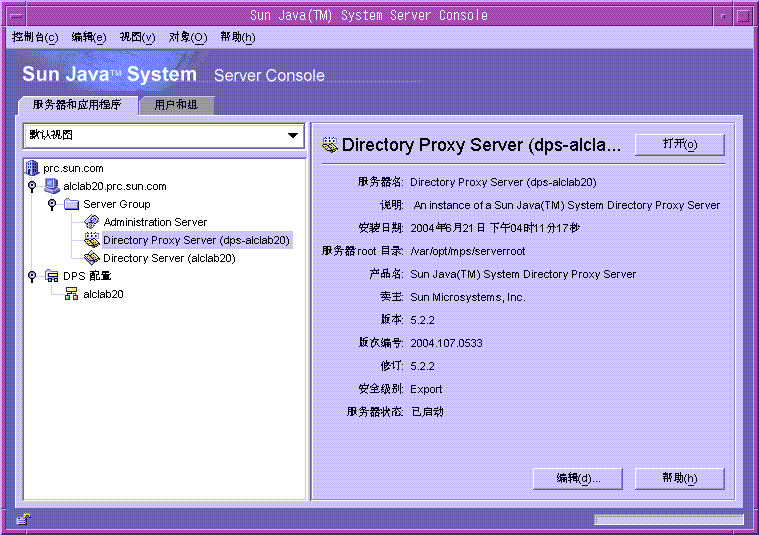Collapse the Server Group node
Image resolution: width=759 pixels, height=535 pixels.
click(52, 204)
